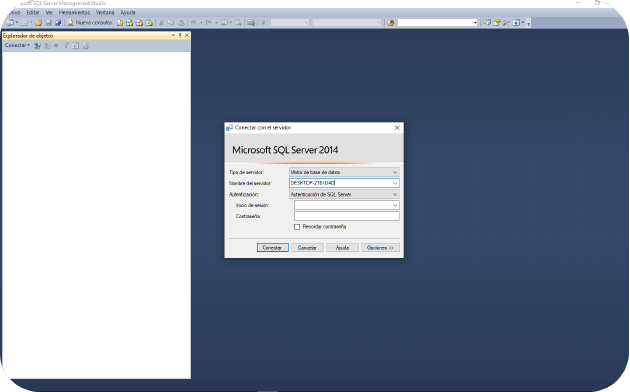Open the Autenticación dropdown
This screenshot has height=392, width=630.
395,194
